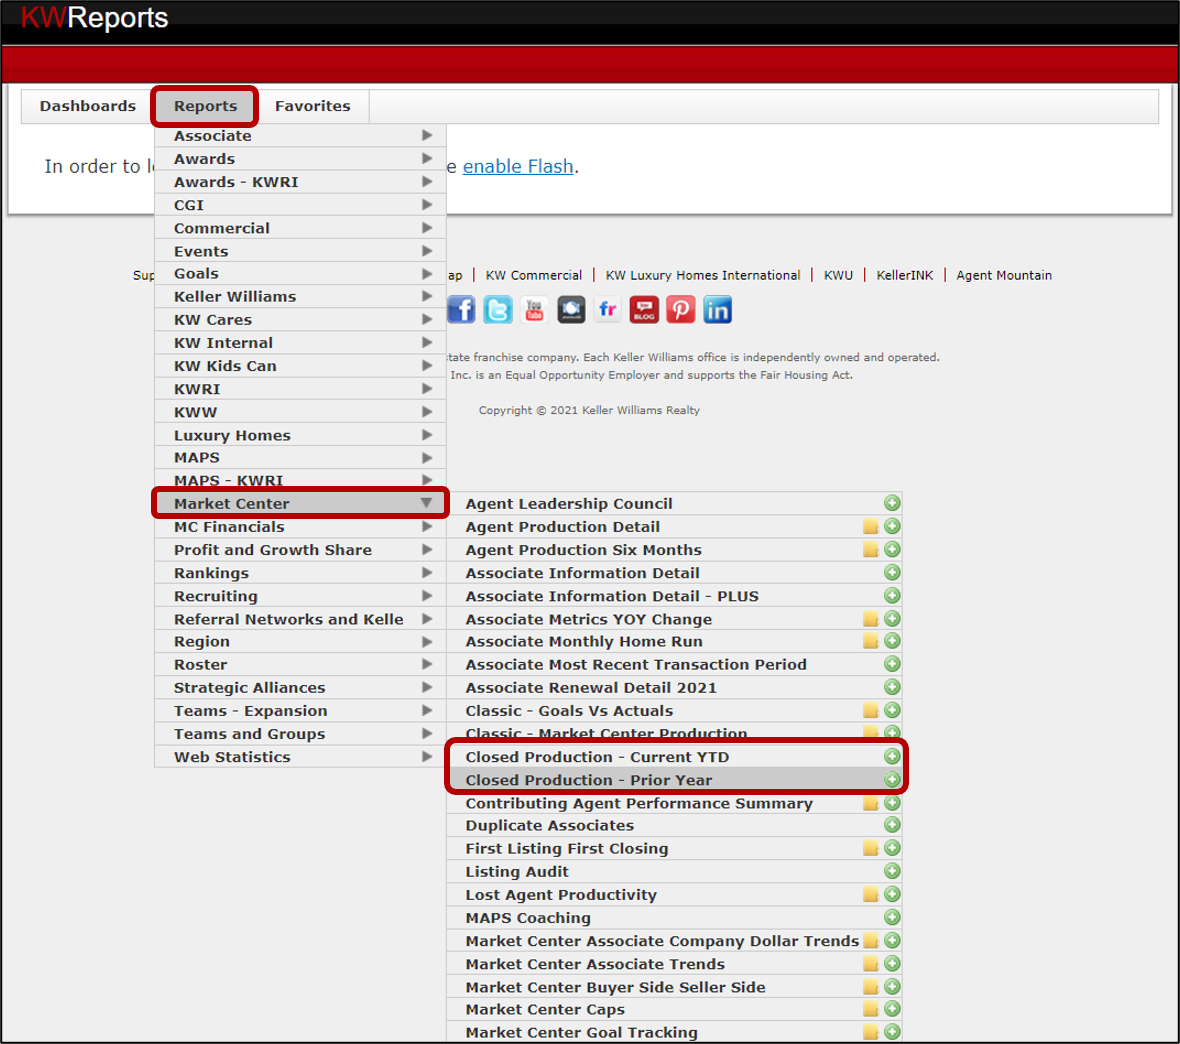The image size is (1180, 1044).
Task: Click green plus icon for Listing Audit
Action: coord(892,872)
